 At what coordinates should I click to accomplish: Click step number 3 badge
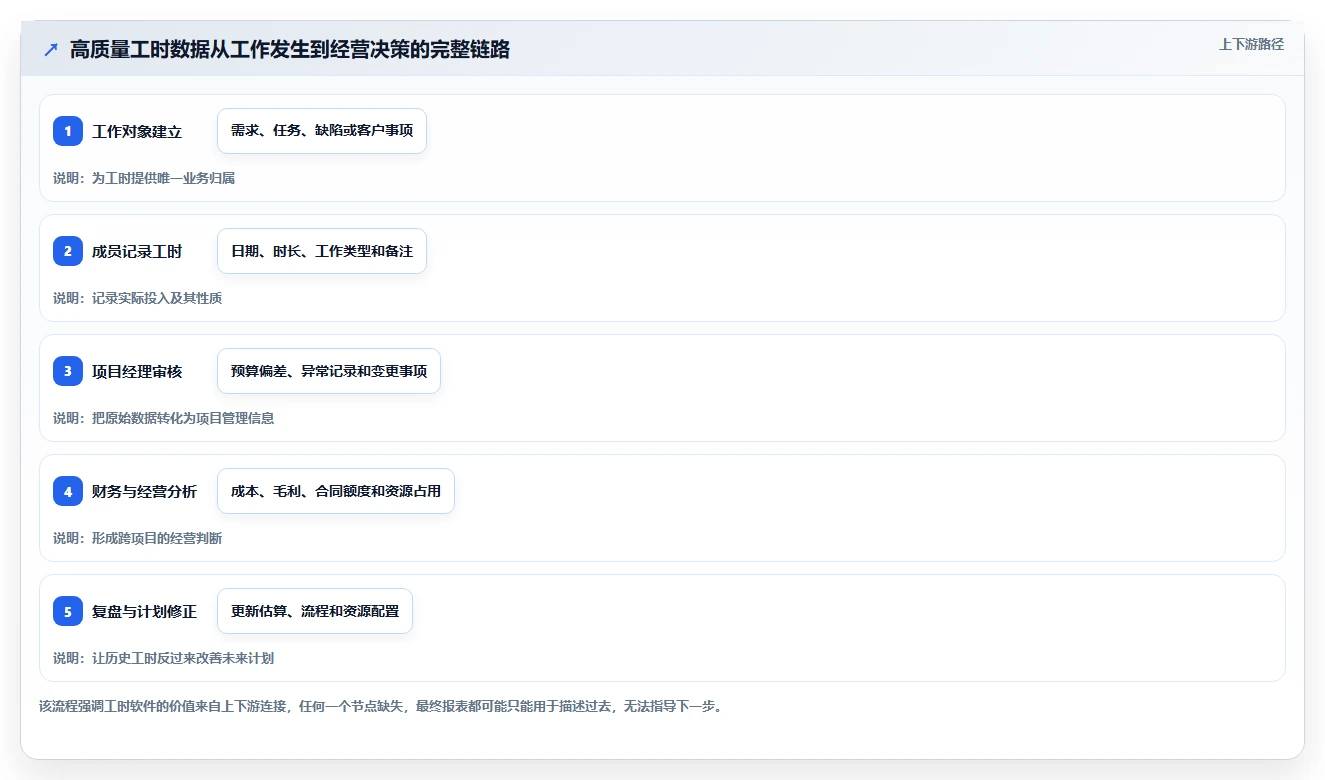point(68,371)
